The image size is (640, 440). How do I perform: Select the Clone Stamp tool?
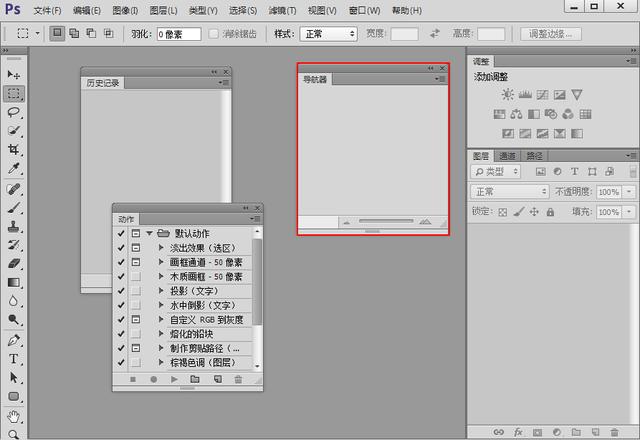tap(14, 227)
